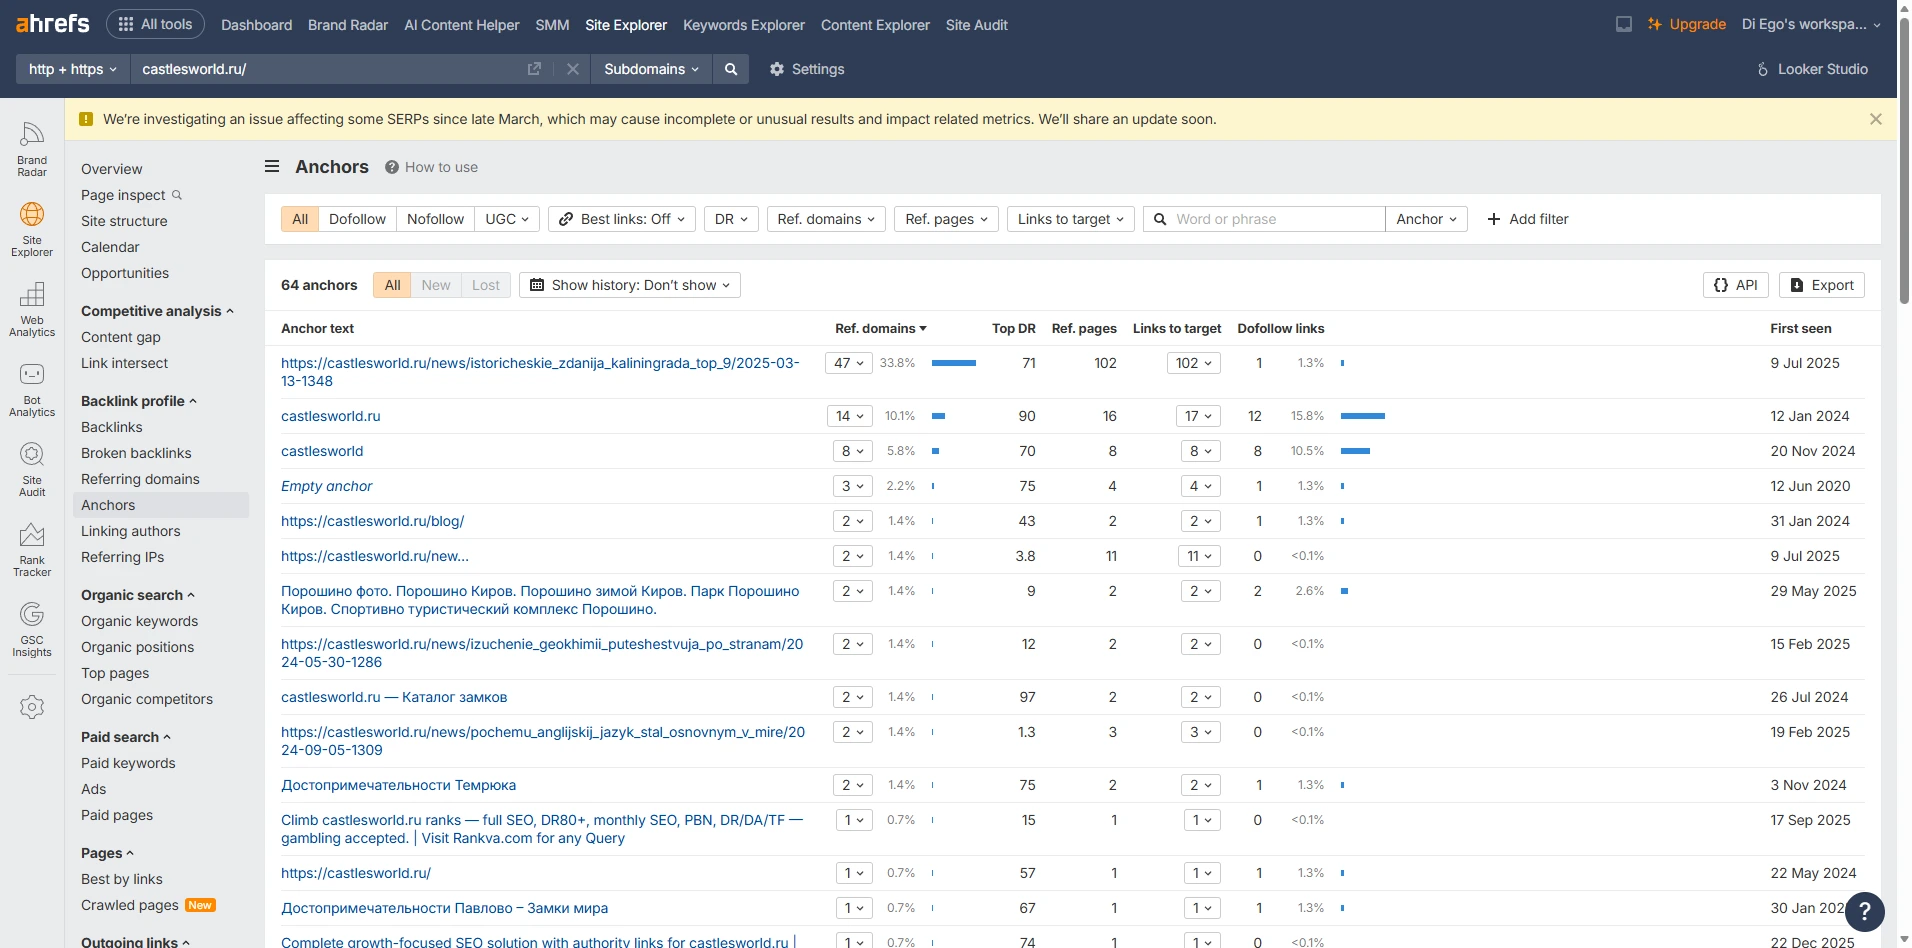Open the castlesworld.ru anchor link
The width and height of the screenshot is (1912, 948).
331,416
